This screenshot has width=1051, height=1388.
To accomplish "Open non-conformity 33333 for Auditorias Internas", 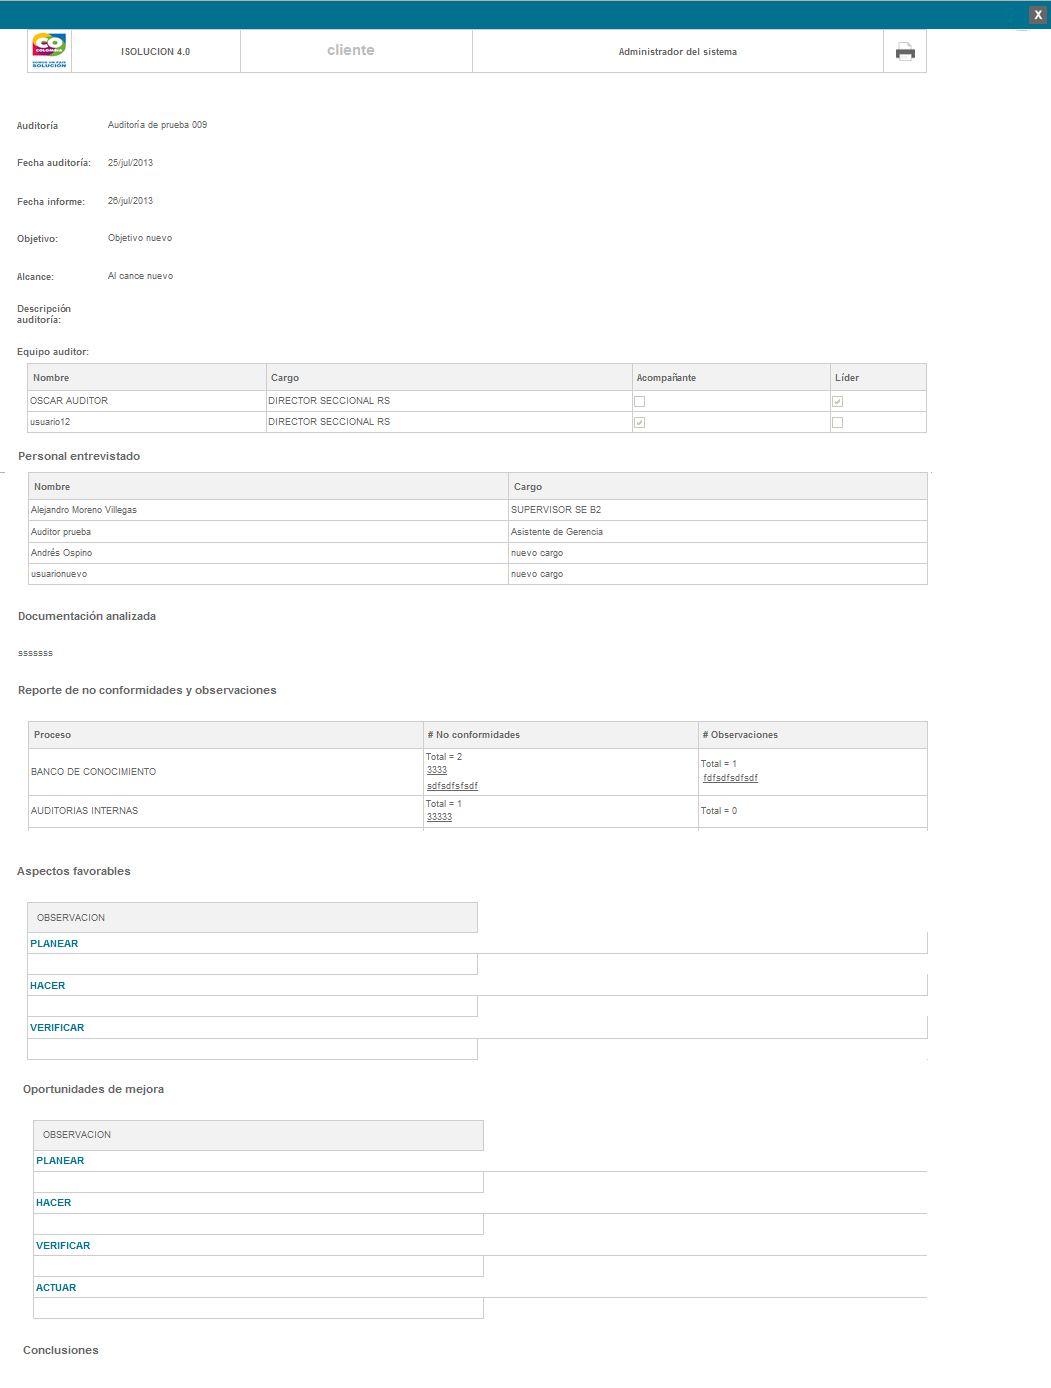I will pos(439,817).
